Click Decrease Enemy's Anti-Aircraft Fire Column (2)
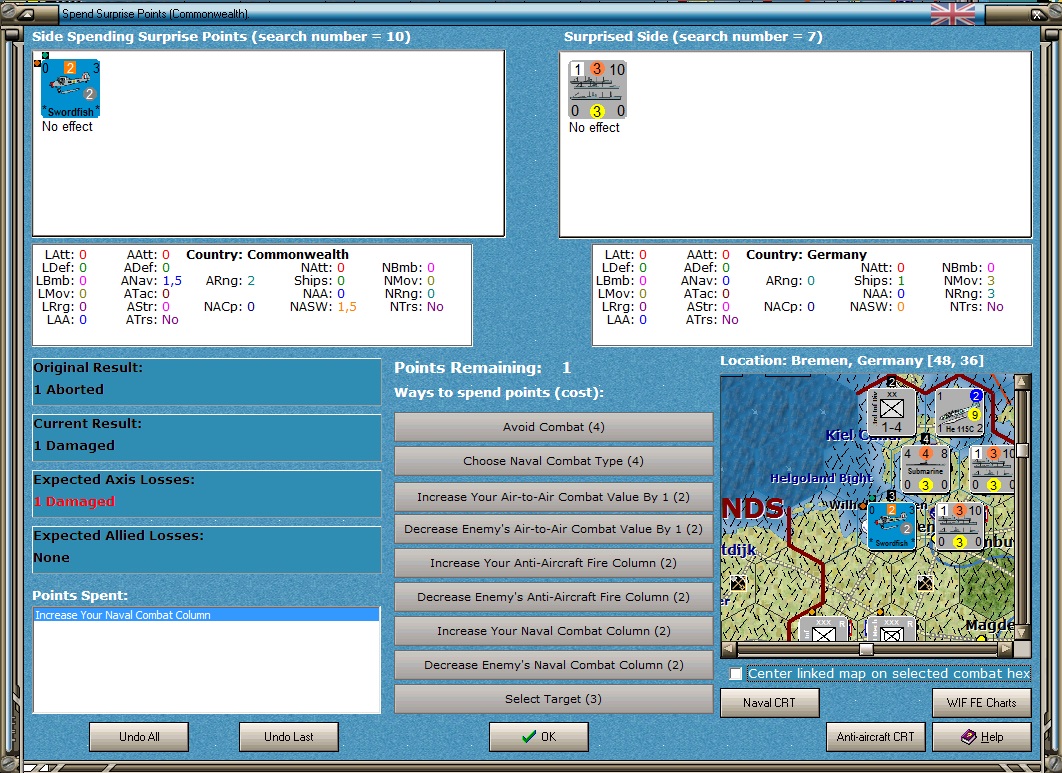Viewport: 1062px width, 773px height. point(553,597)
